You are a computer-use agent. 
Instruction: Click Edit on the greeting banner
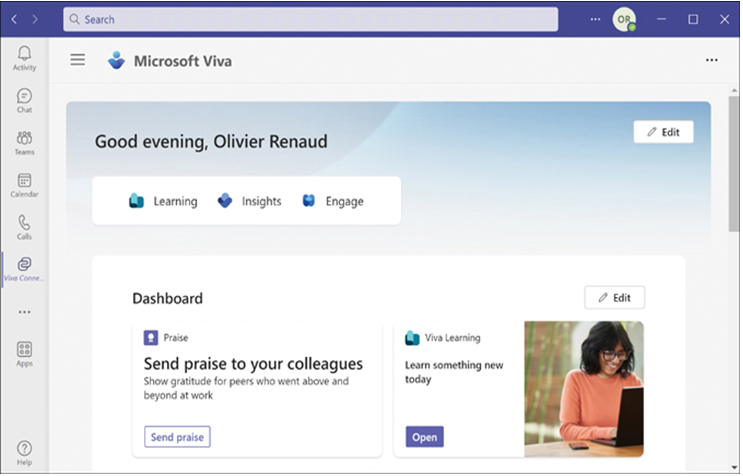point(663,132)
